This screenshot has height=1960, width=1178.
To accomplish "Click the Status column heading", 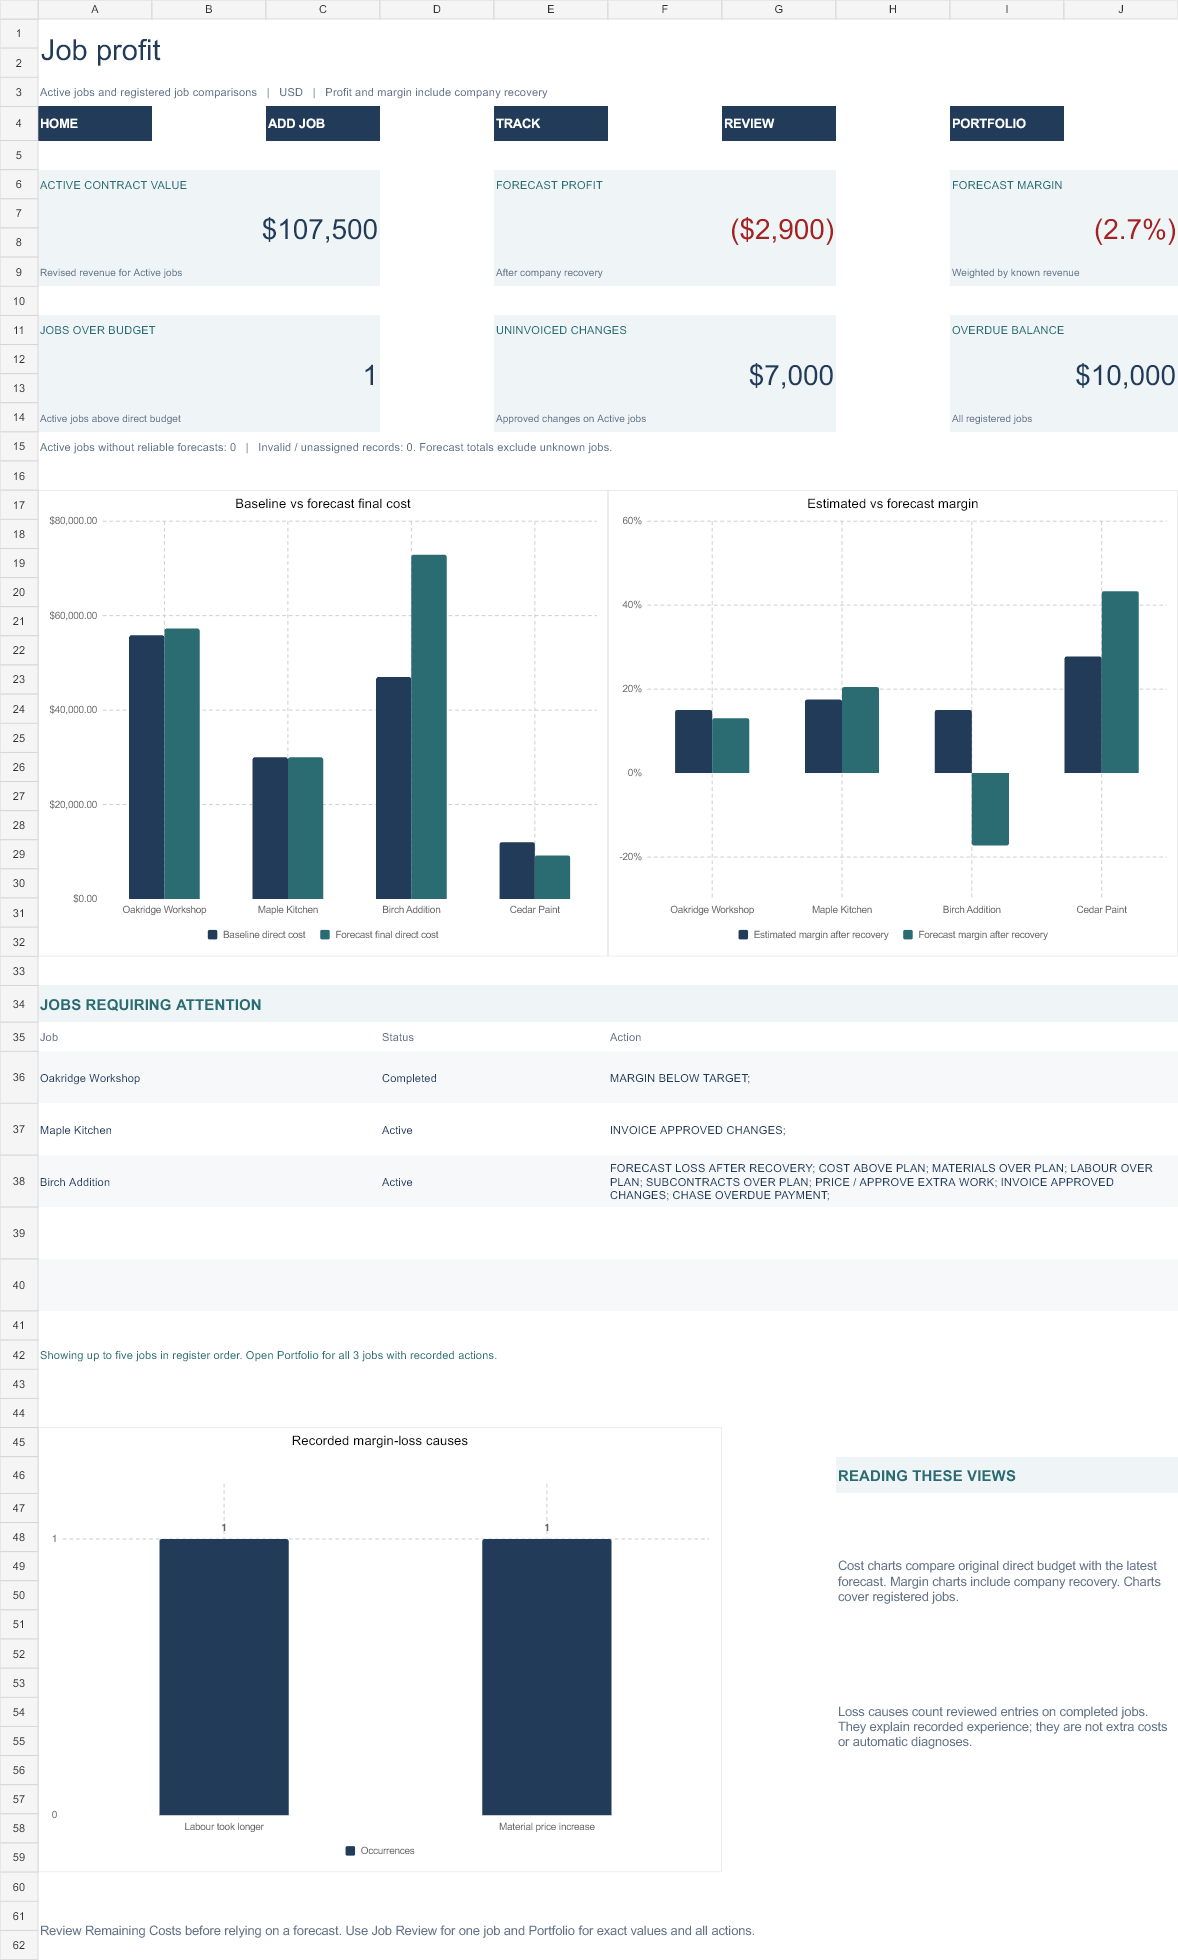I will (x=398, y=1037).
